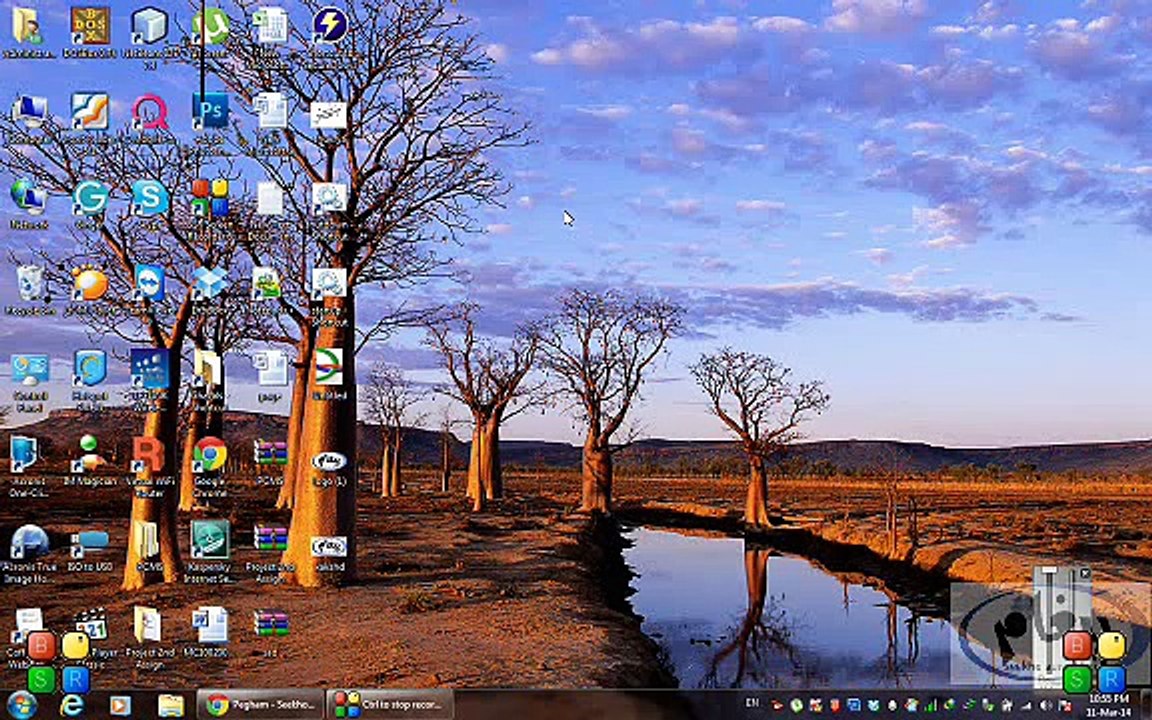Image resolution: width=1152 pixels, height=720 pixels.
Task: Click the blue R button above Internet Explorer icon
Action: coord(76,680)
